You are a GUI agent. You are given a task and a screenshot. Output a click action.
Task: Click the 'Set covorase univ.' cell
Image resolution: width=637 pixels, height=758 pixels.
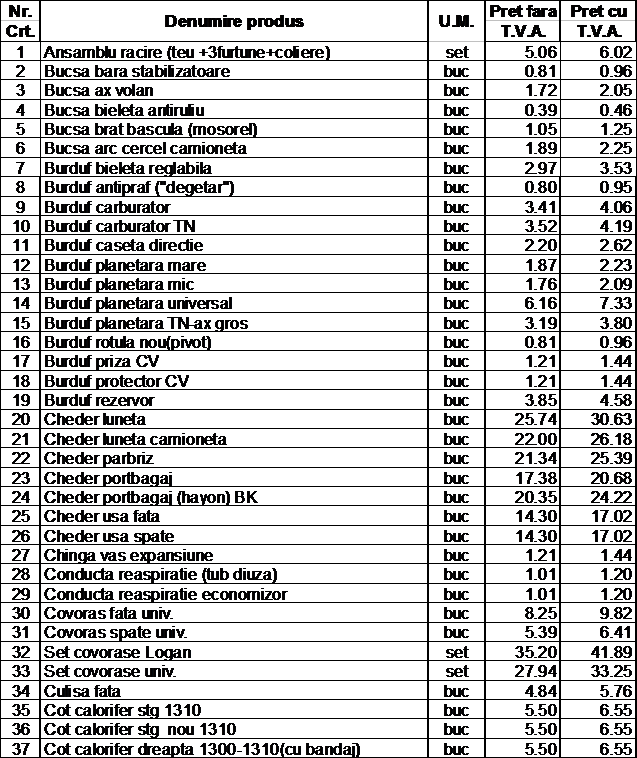234,671
